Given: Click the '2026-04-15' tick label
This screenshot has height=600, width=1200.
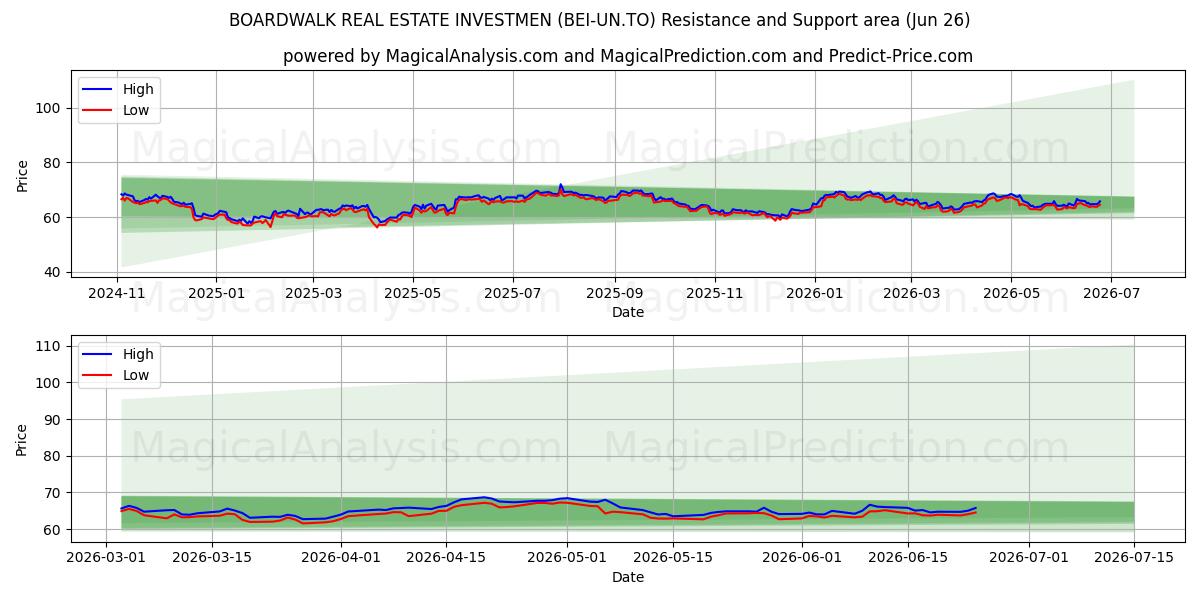Looking at the screenshot, I should (447, 557).
